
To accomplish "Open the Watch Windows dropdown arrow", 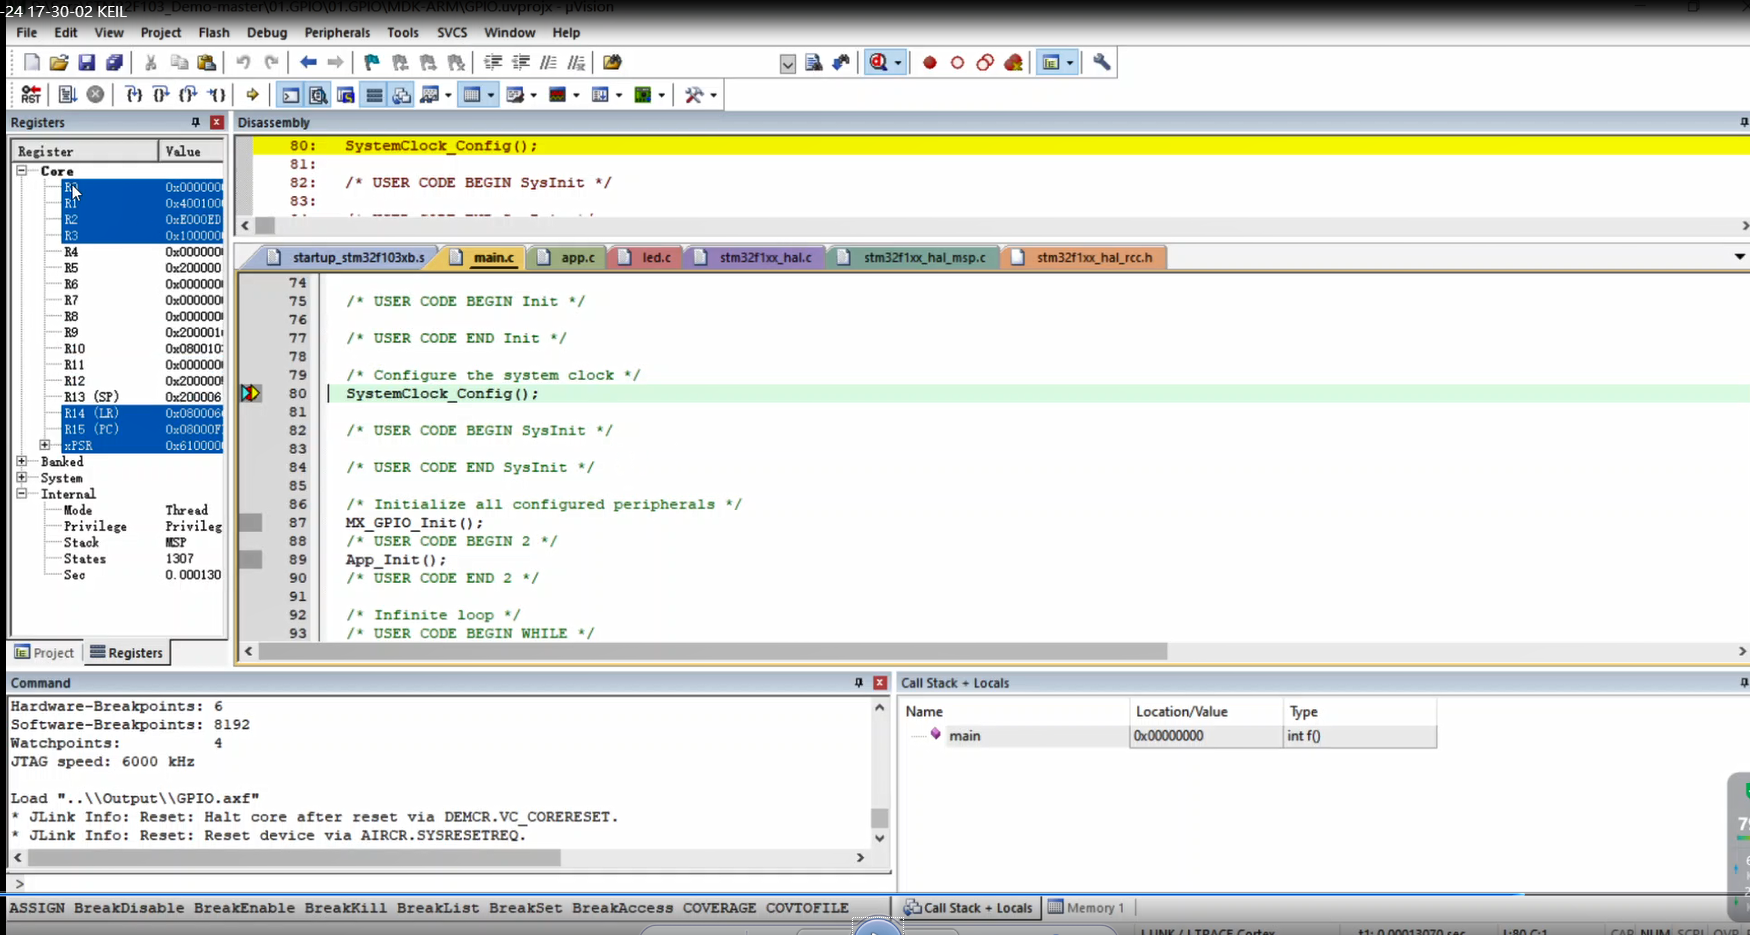I will (x=448, y=95).
